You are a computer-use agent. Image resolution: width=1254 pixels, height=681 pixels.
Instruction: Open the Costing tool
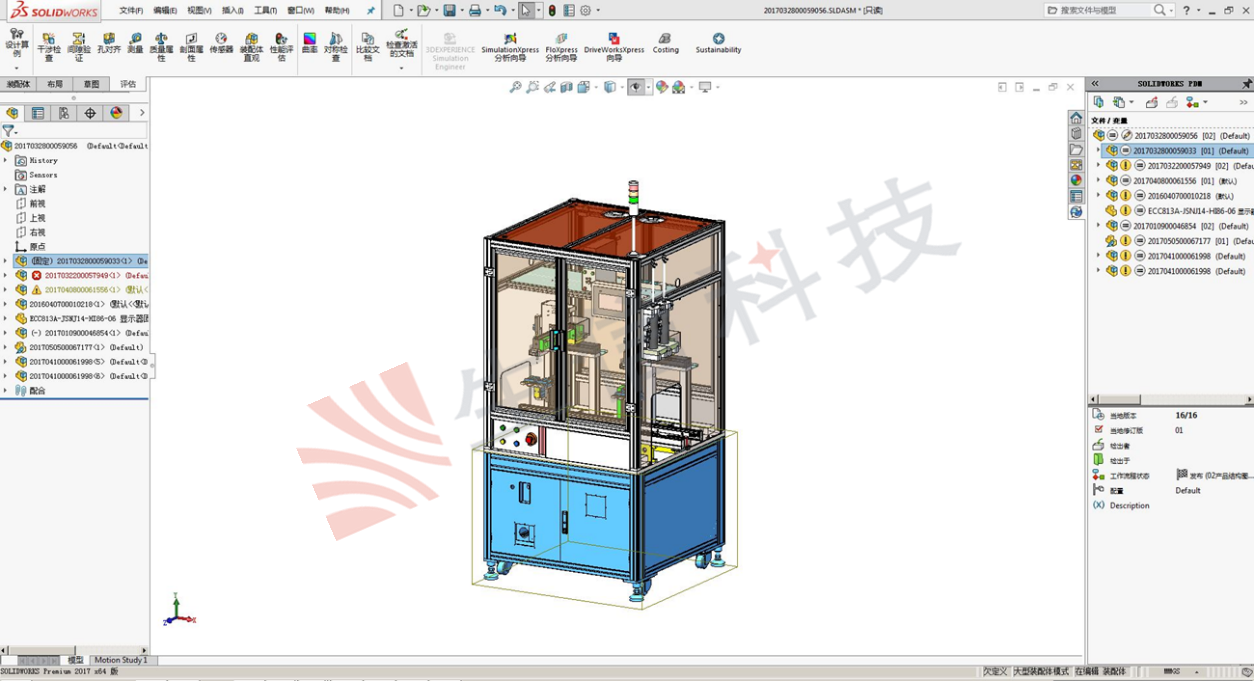coord(666,43)
